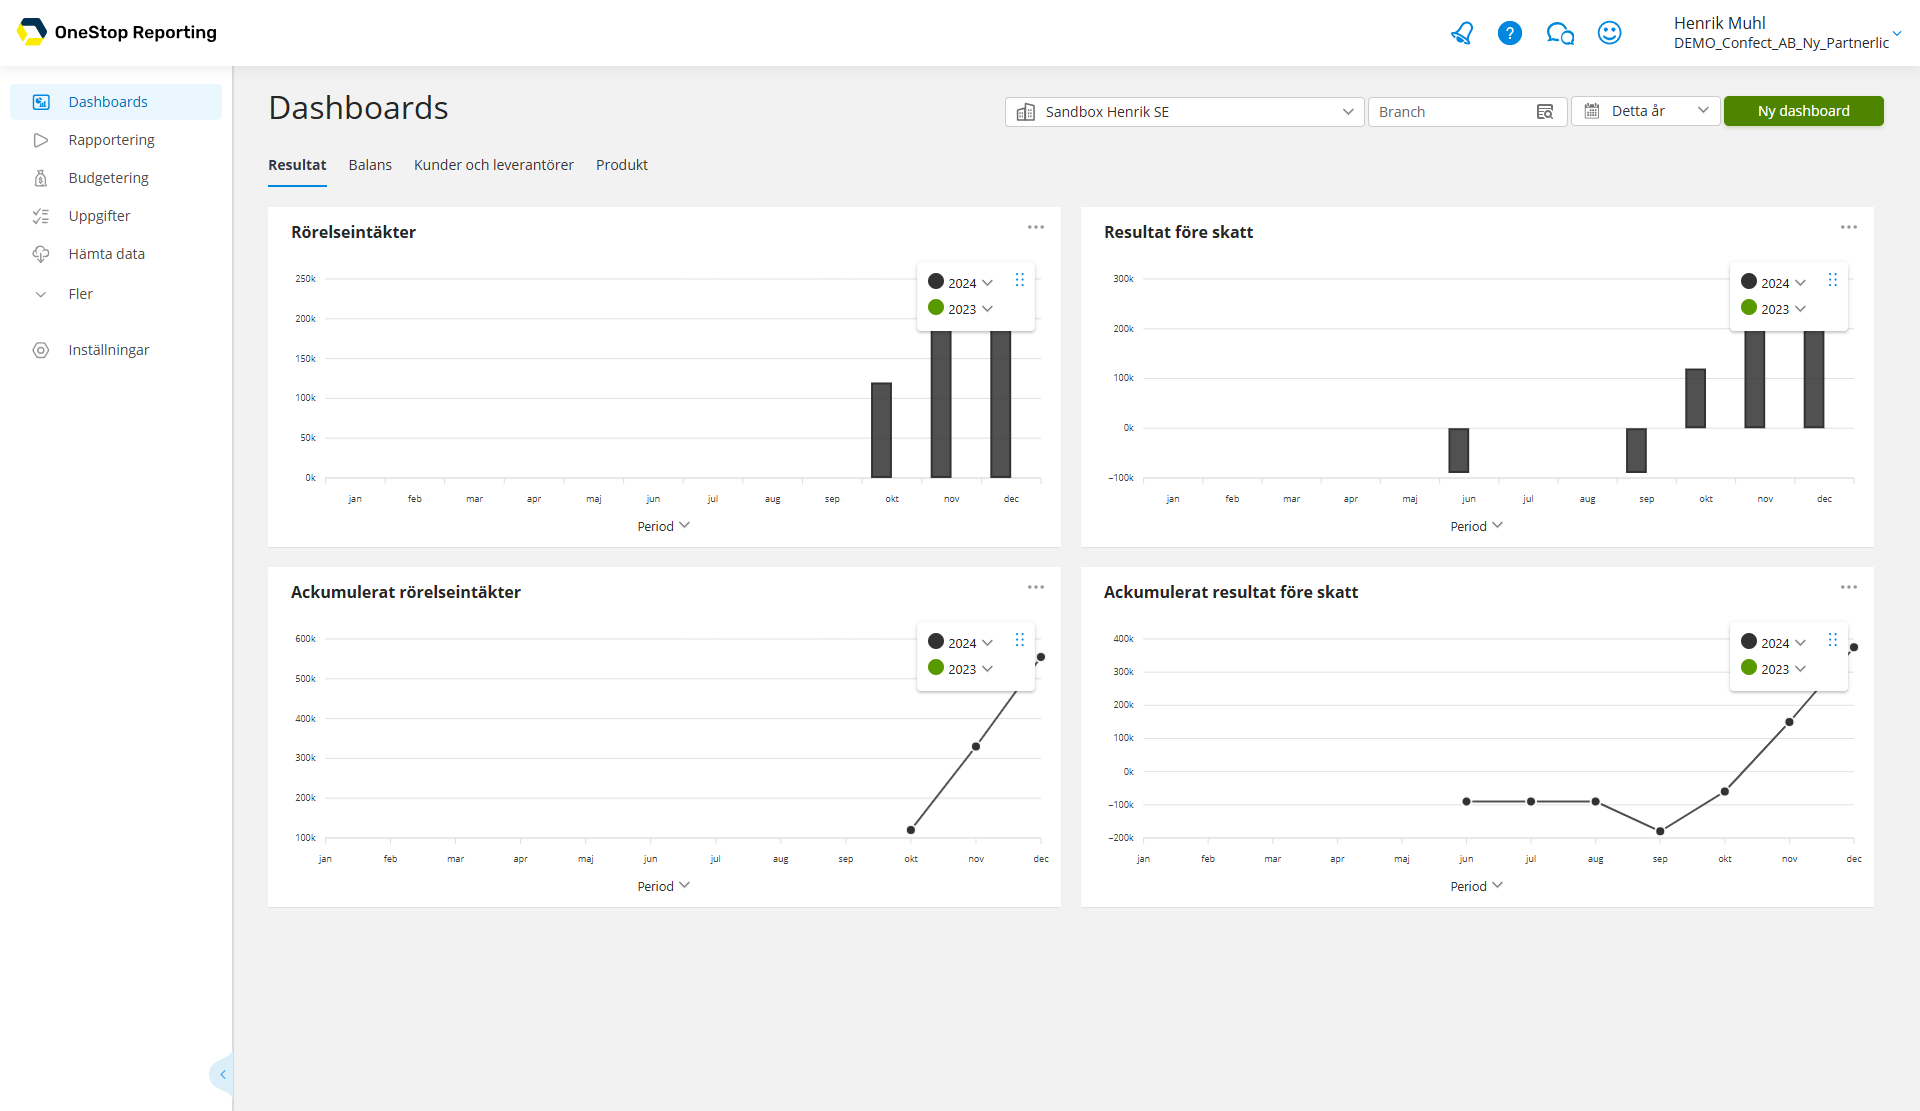The height and width of the screenshot is (1111, 1920).
Task: Open the notifications bell icon
Action: pos(1462,33)
